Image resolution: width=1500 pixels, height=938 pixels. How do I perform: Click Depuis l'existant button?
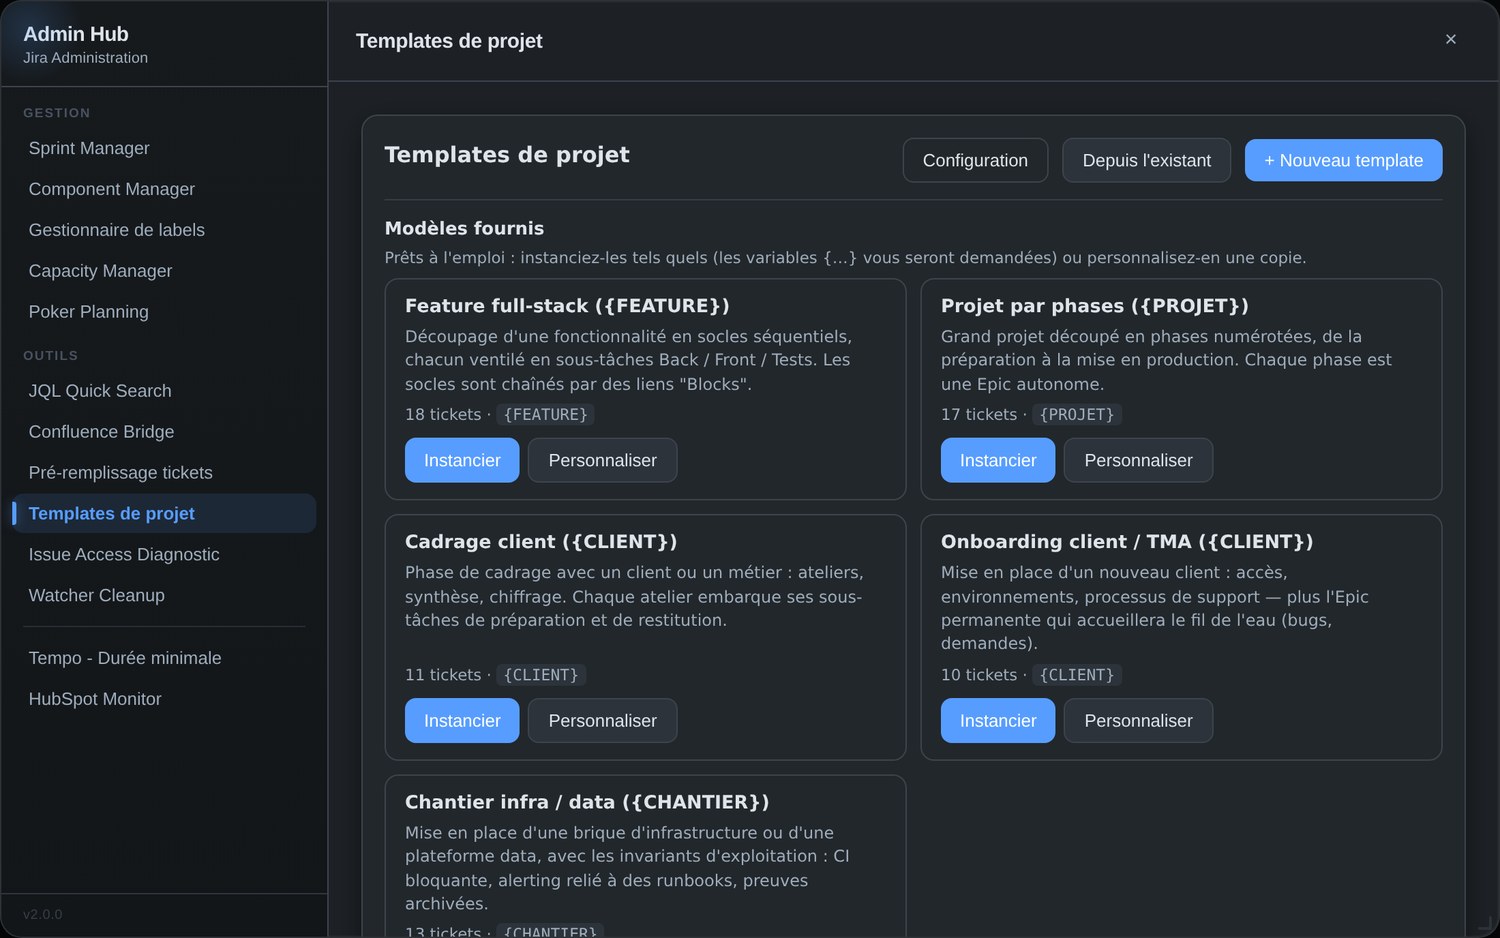pyautogui.click(x=1146, y=160)
